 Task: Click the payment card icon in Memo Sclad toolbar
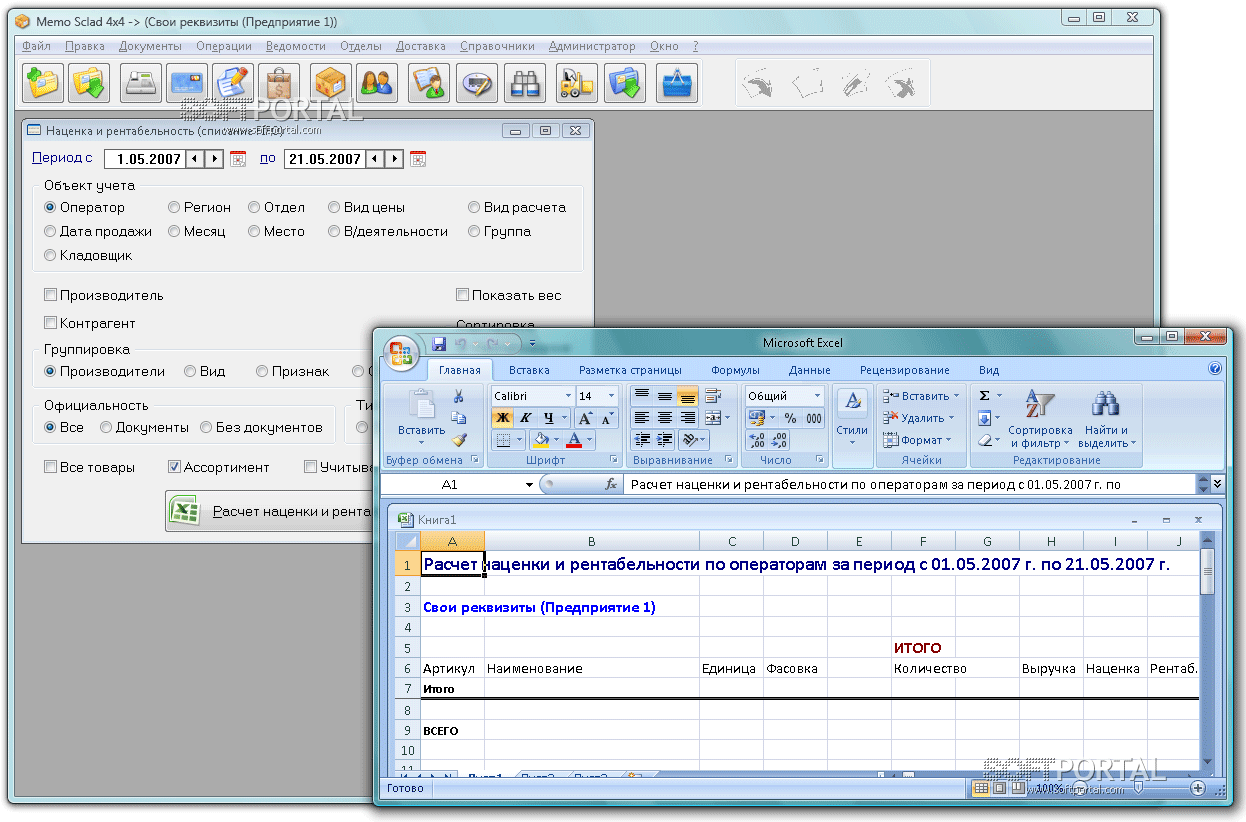[x=187, y=83]
